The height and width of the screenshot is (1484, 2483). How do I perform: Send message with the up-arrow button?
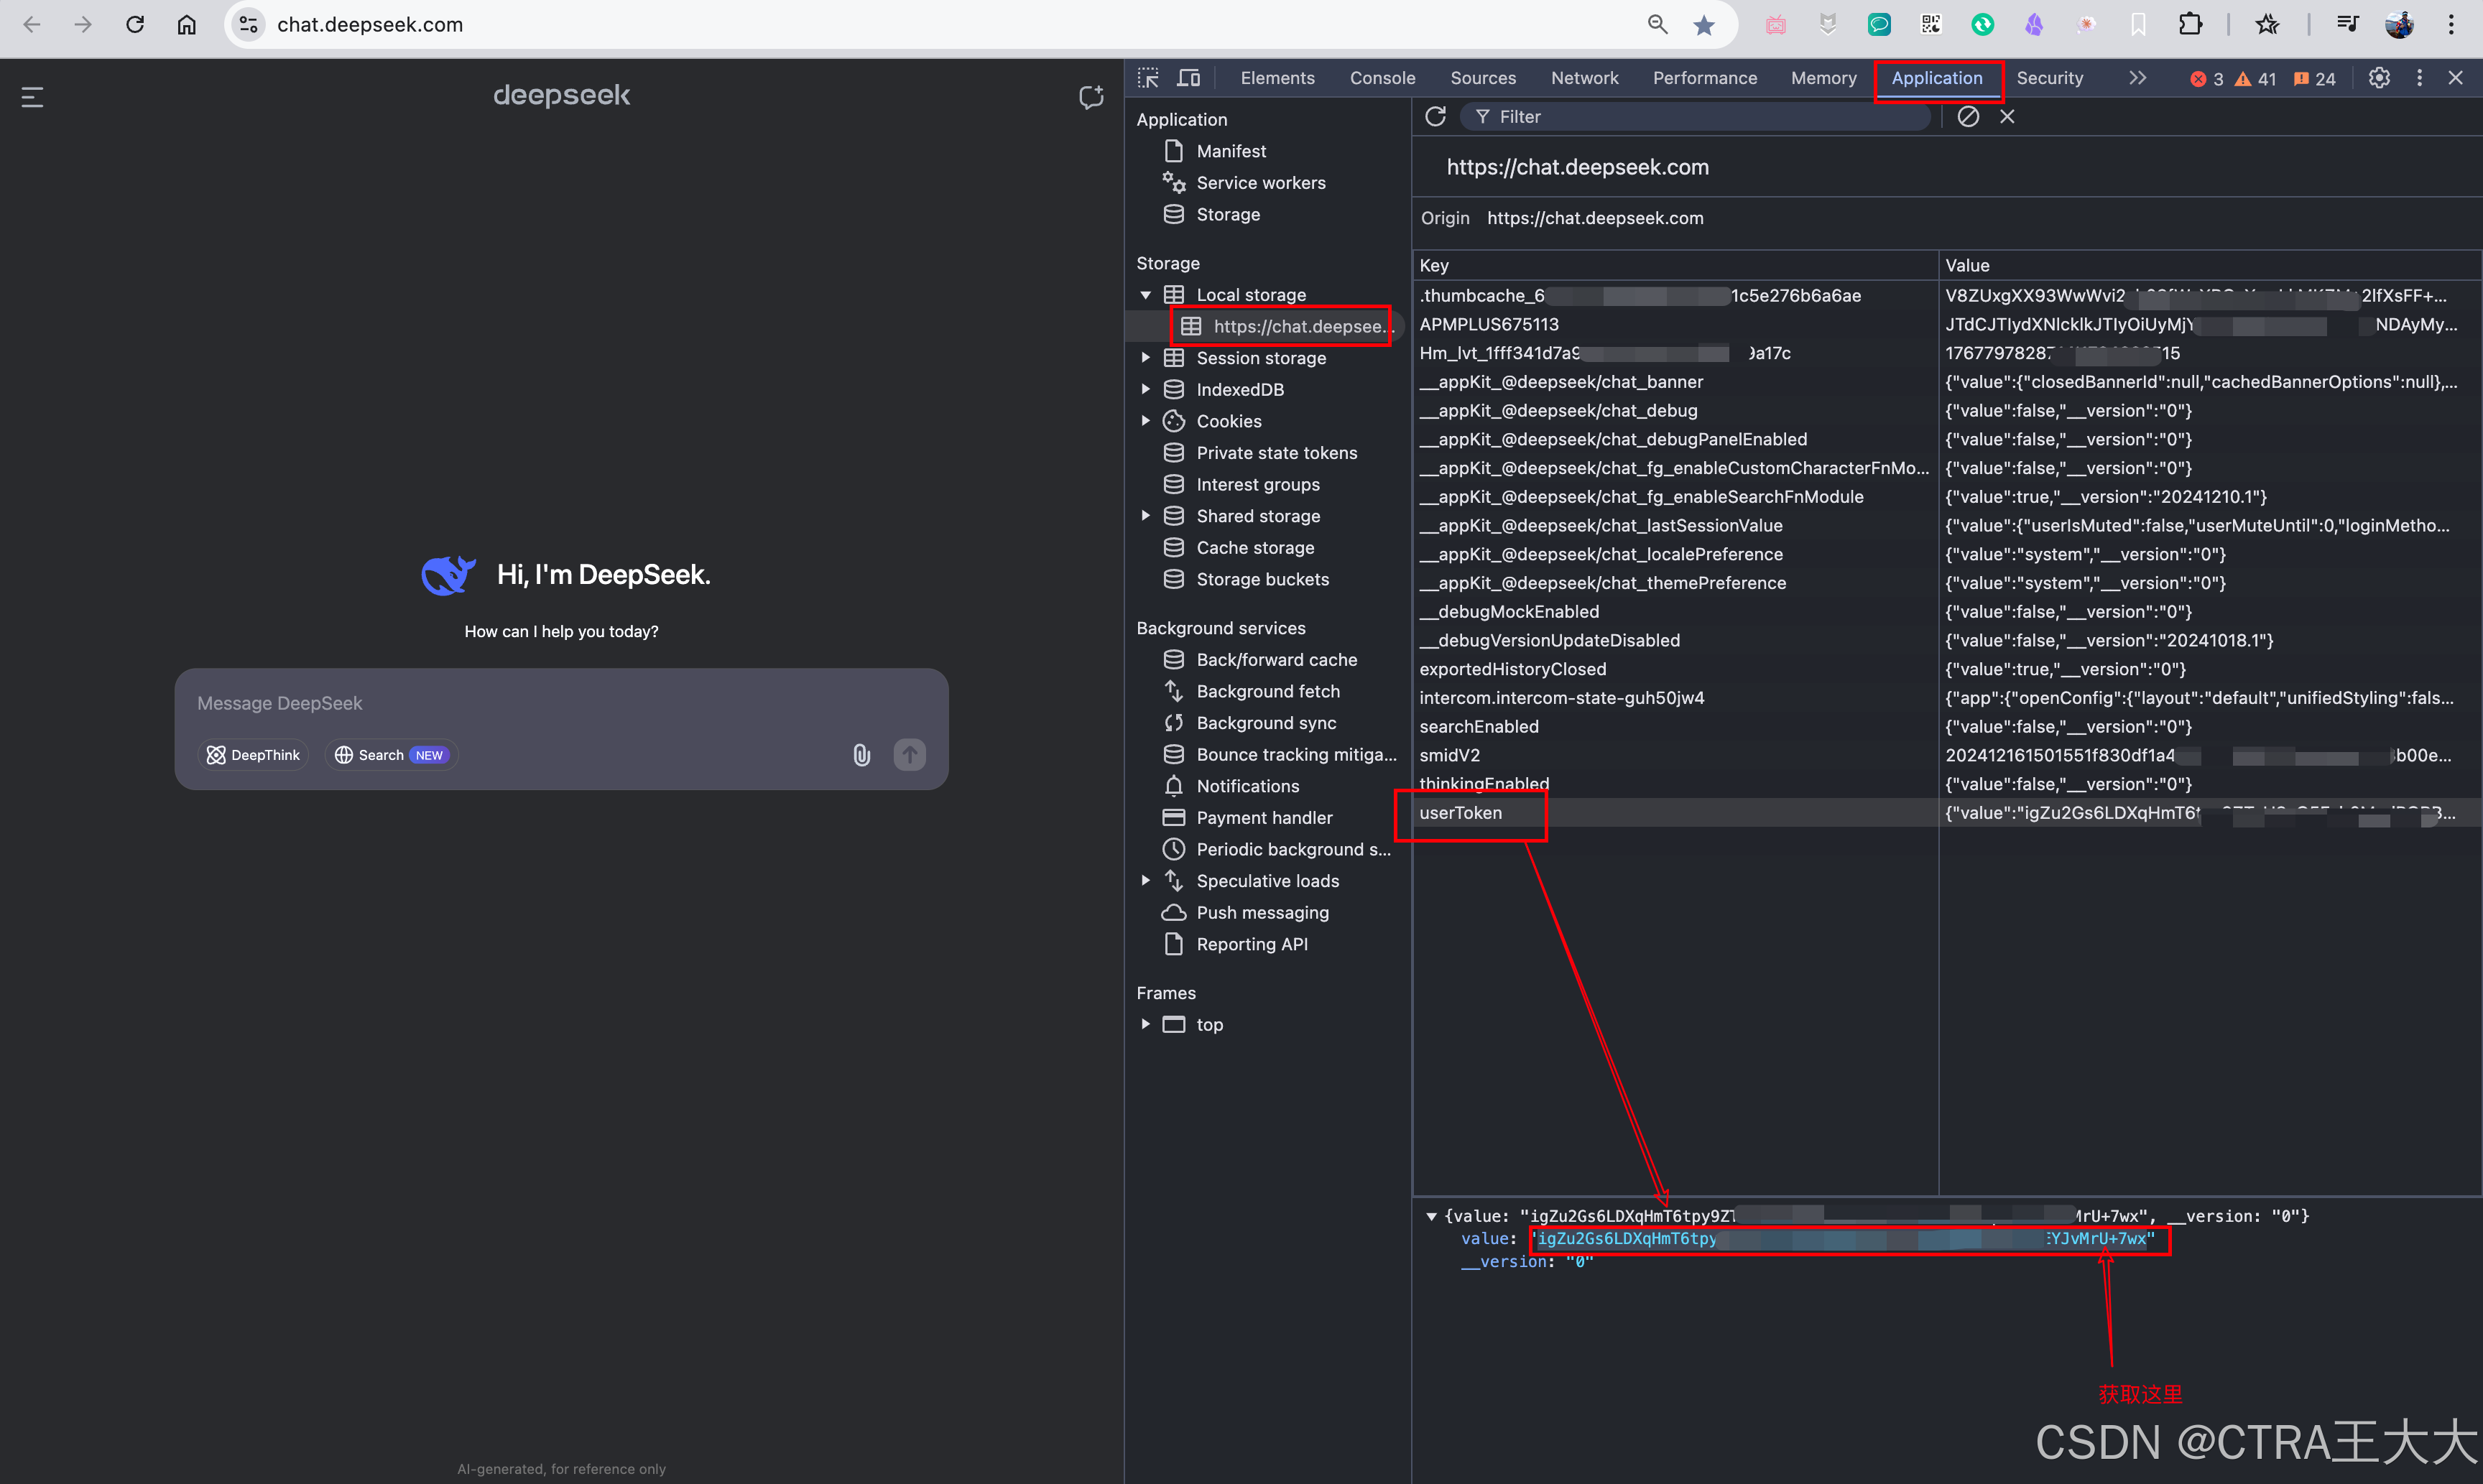(909, 755)
